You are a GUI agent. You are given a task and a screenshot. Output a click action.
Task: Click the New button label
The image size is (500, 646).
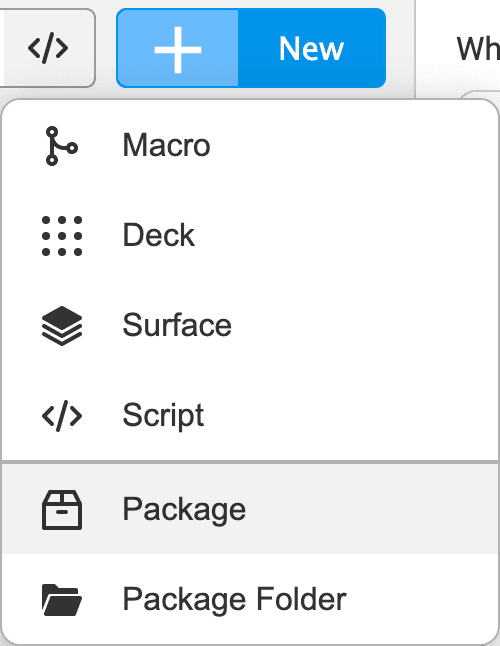(311, 49)
